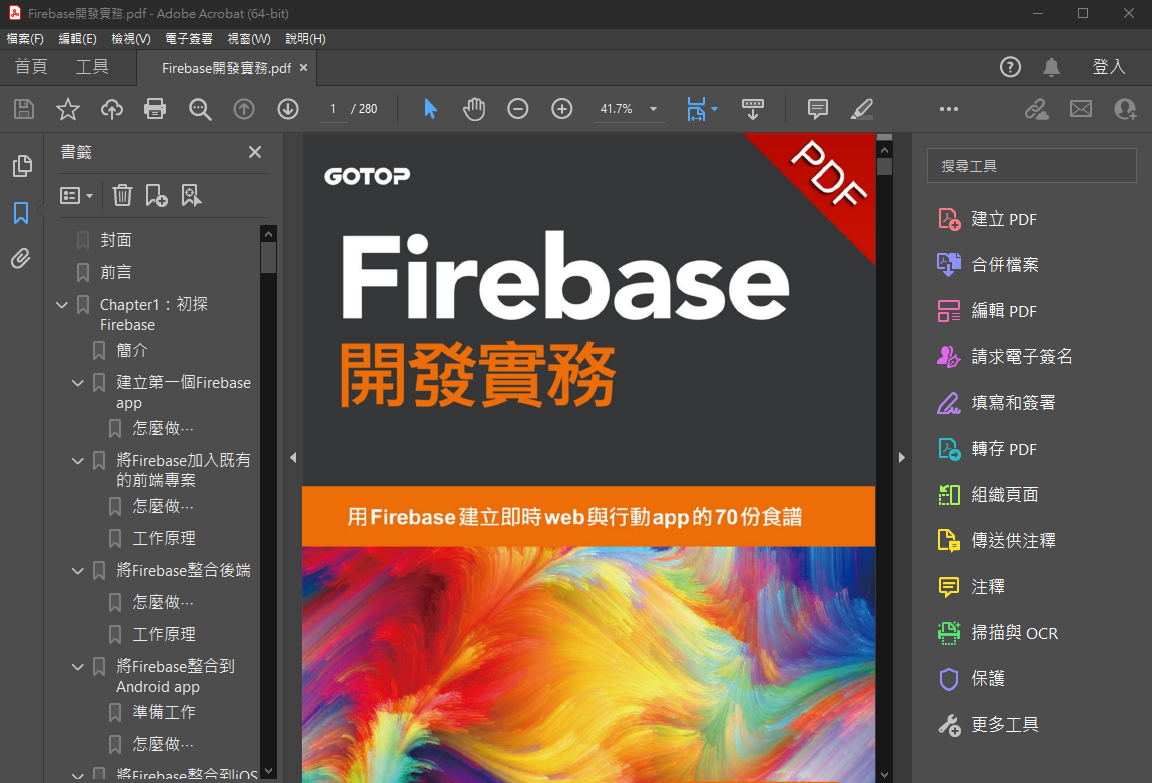Collapse 將Firebase整合到Android app bookmark

[x=78, y=667]
